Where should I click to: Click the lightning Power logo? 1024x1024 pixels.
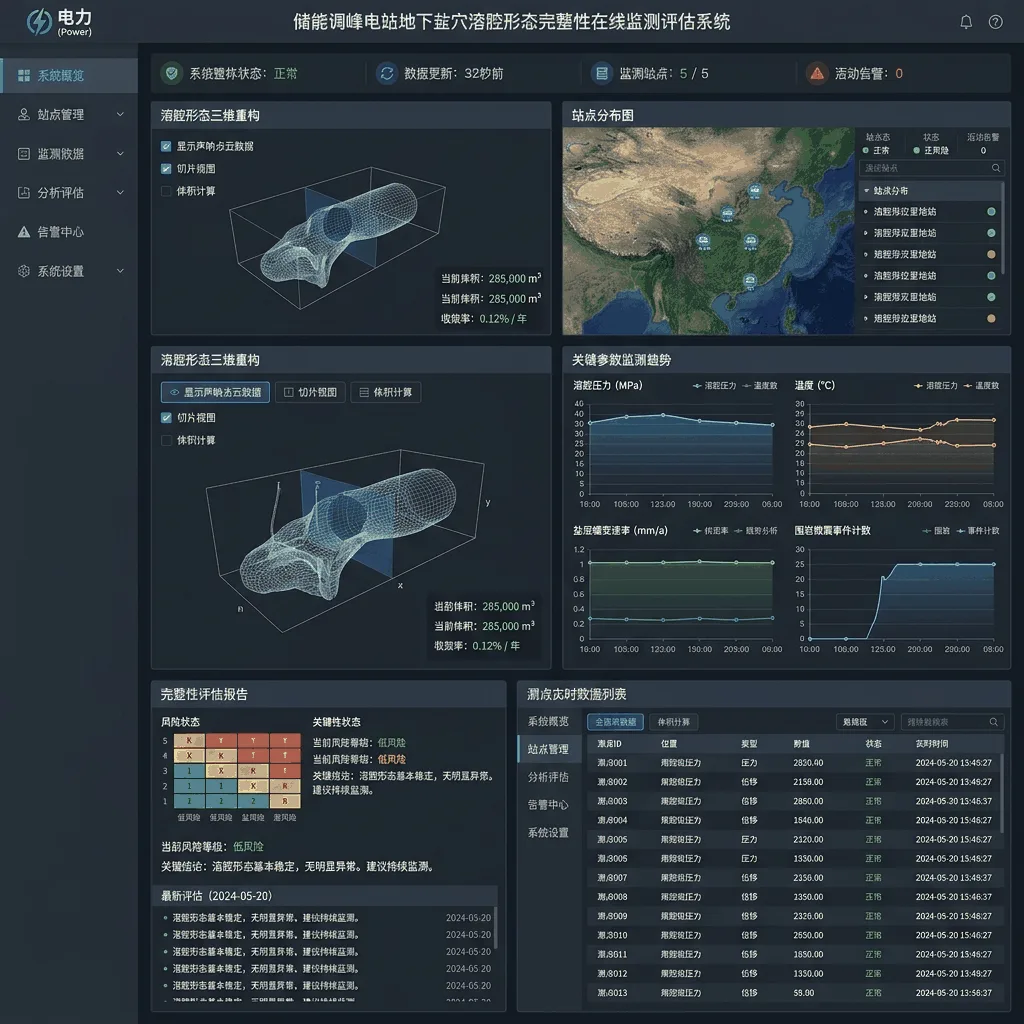[x=39, y=22]
